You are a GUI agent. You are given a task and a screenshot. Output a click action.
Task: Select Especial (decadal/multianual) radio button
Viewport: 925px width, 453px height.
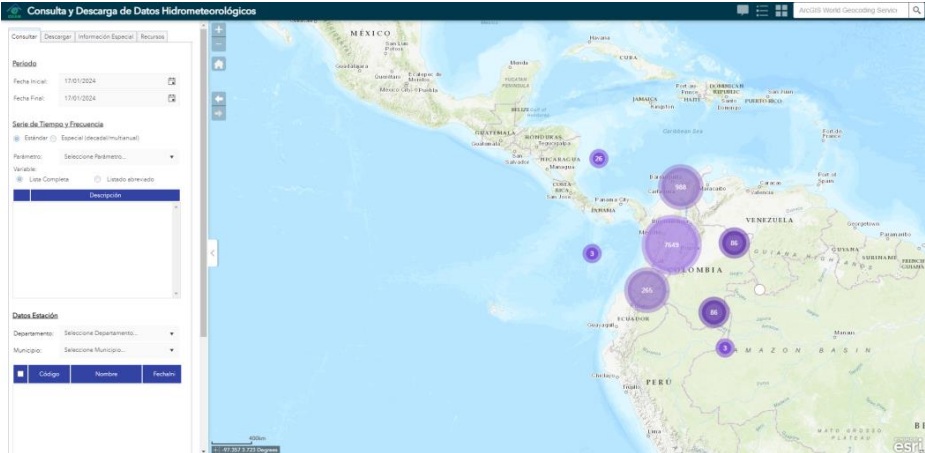tap(53, 138)
